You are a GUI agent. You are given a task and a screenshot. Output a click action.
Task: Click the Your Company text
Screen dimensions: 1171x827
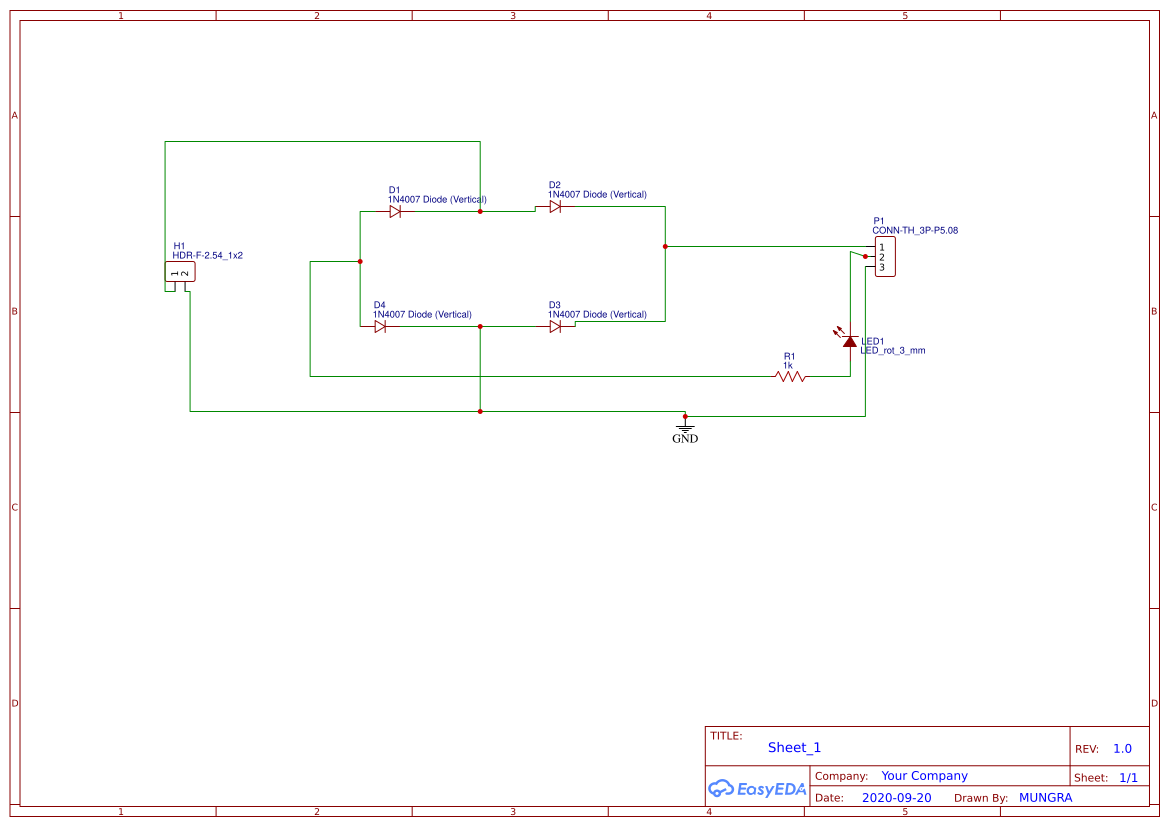[924, 775]
